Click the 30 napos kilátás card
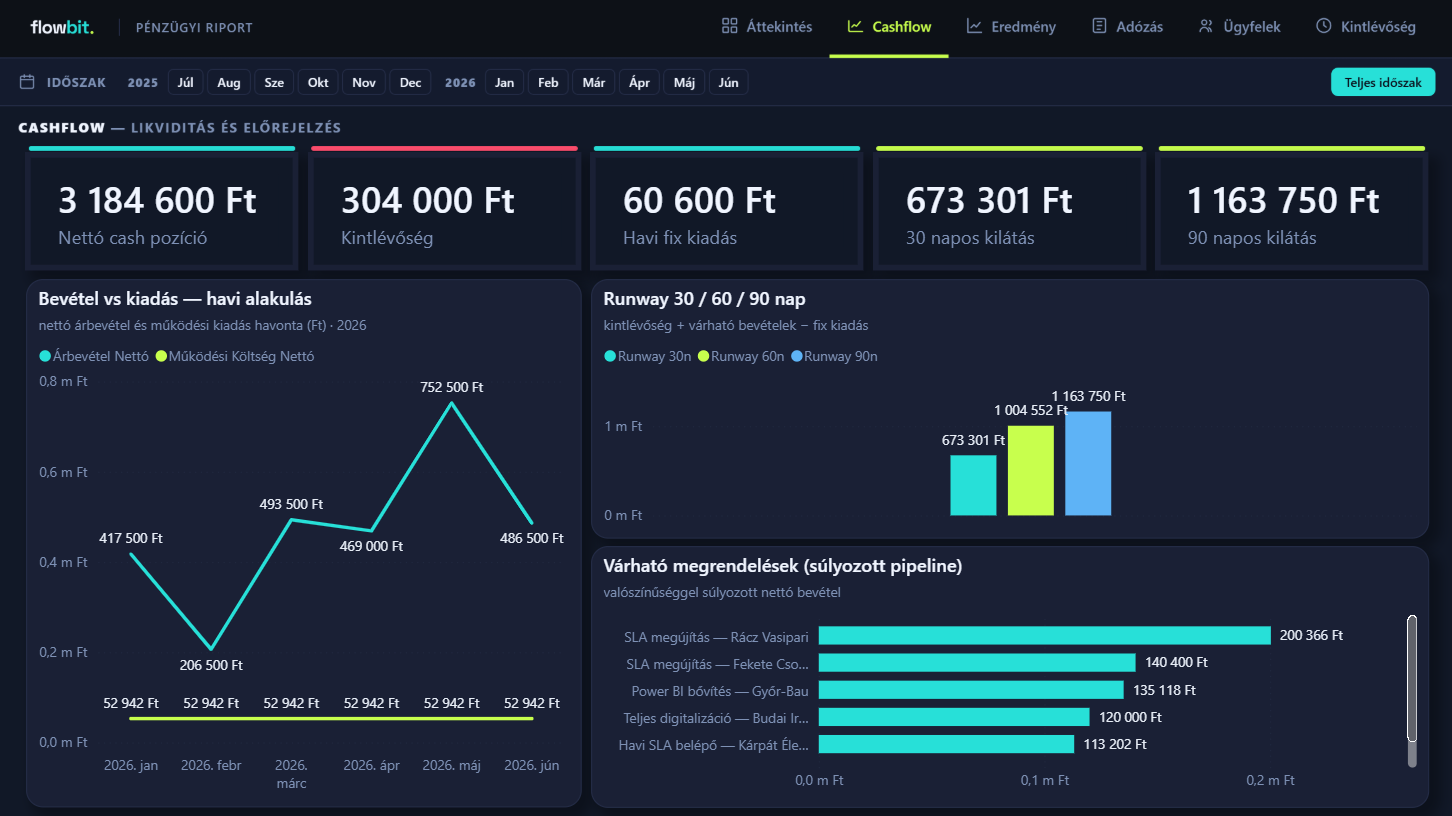Screen dimensions: 1452x816 pyautogui.click(x=1009, y=209)
